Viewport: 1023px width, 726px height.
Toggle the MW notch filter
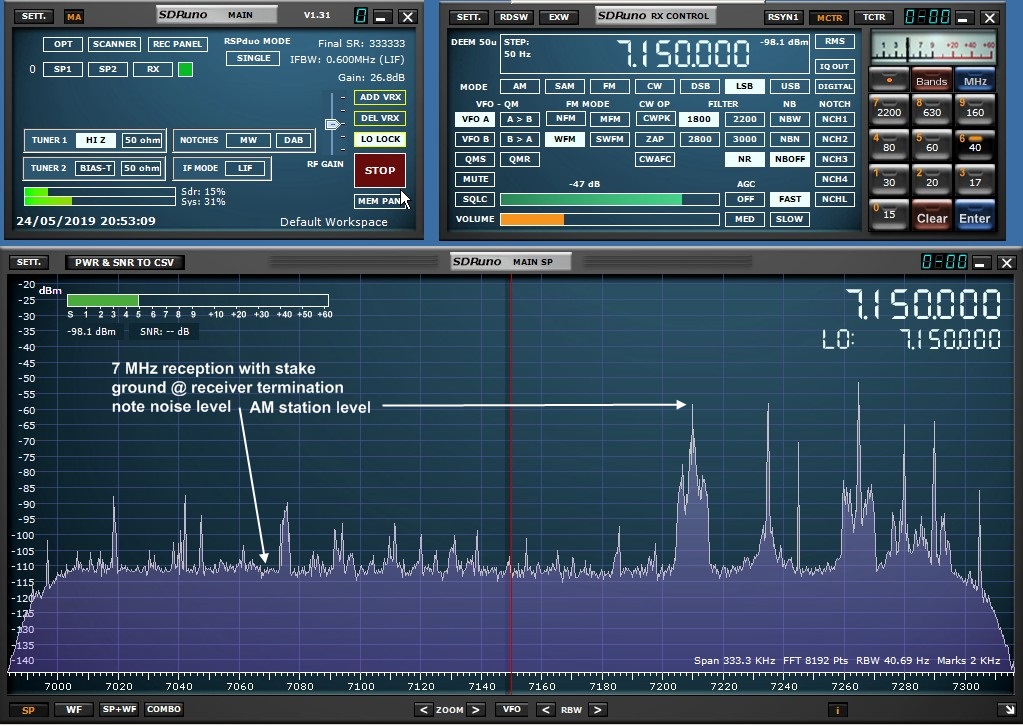(x=248, y=140)
